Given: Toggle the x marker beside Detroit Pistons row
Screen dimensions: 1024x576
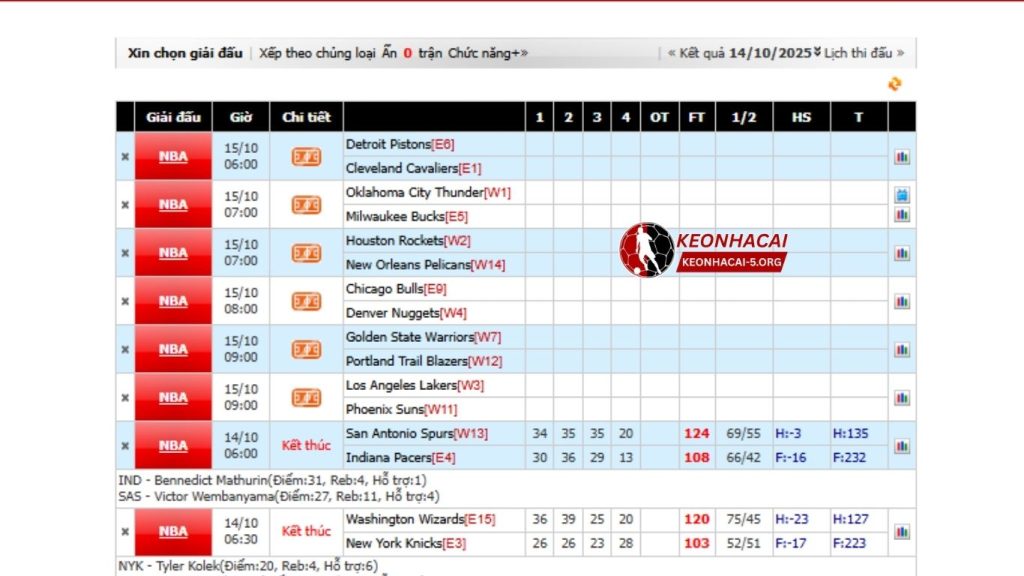Looking at the screenshot, I should (124, 156).
